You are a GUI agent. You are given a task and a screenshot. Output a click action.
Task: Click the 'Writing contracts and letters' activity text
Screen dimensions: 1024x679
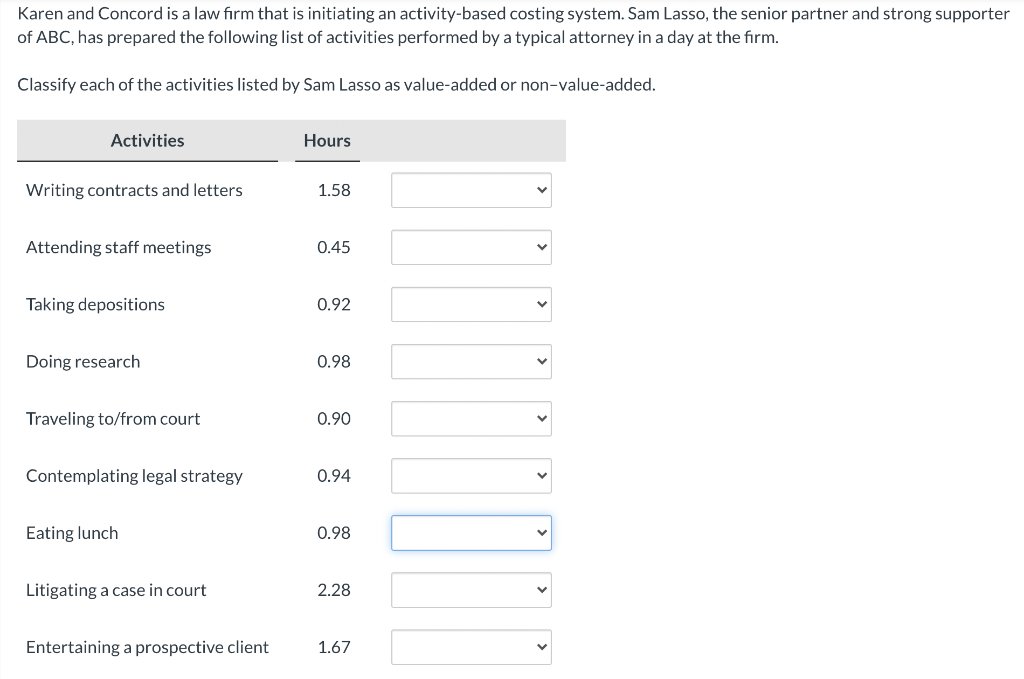[x=134, y=190]
